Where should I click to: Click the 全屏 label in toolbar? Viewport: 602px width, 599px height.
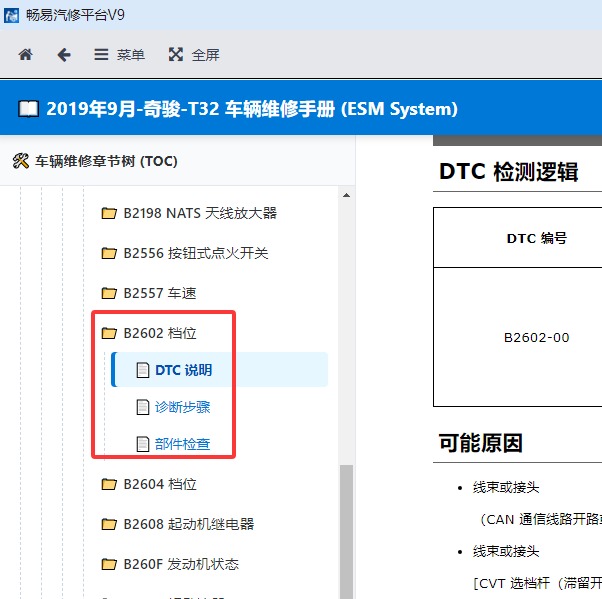coord(206,55)
